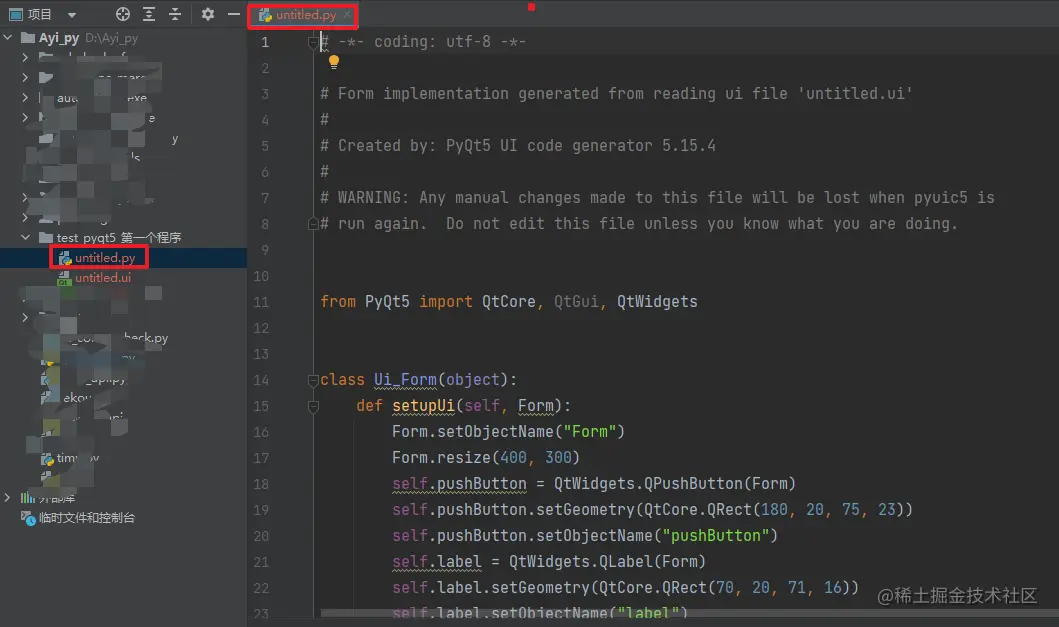Click QLabel(Form) on line 21
This screenshot has width=1059, height=627.
click(652, 562)
